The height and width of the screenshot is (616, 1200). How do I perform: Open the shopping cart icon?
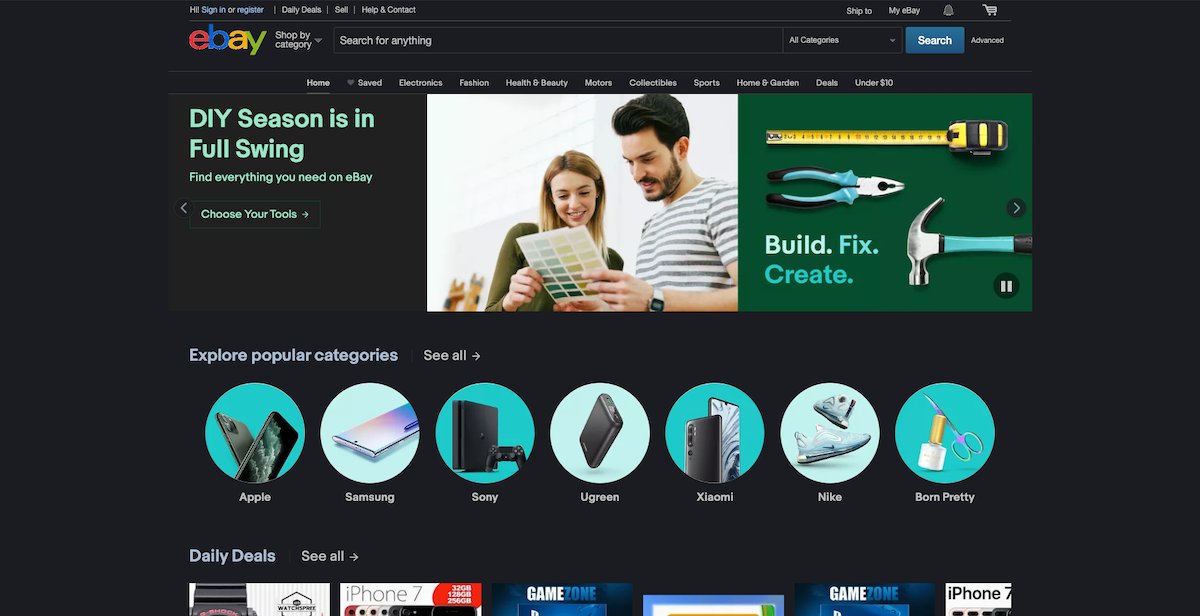coord(990,10)
